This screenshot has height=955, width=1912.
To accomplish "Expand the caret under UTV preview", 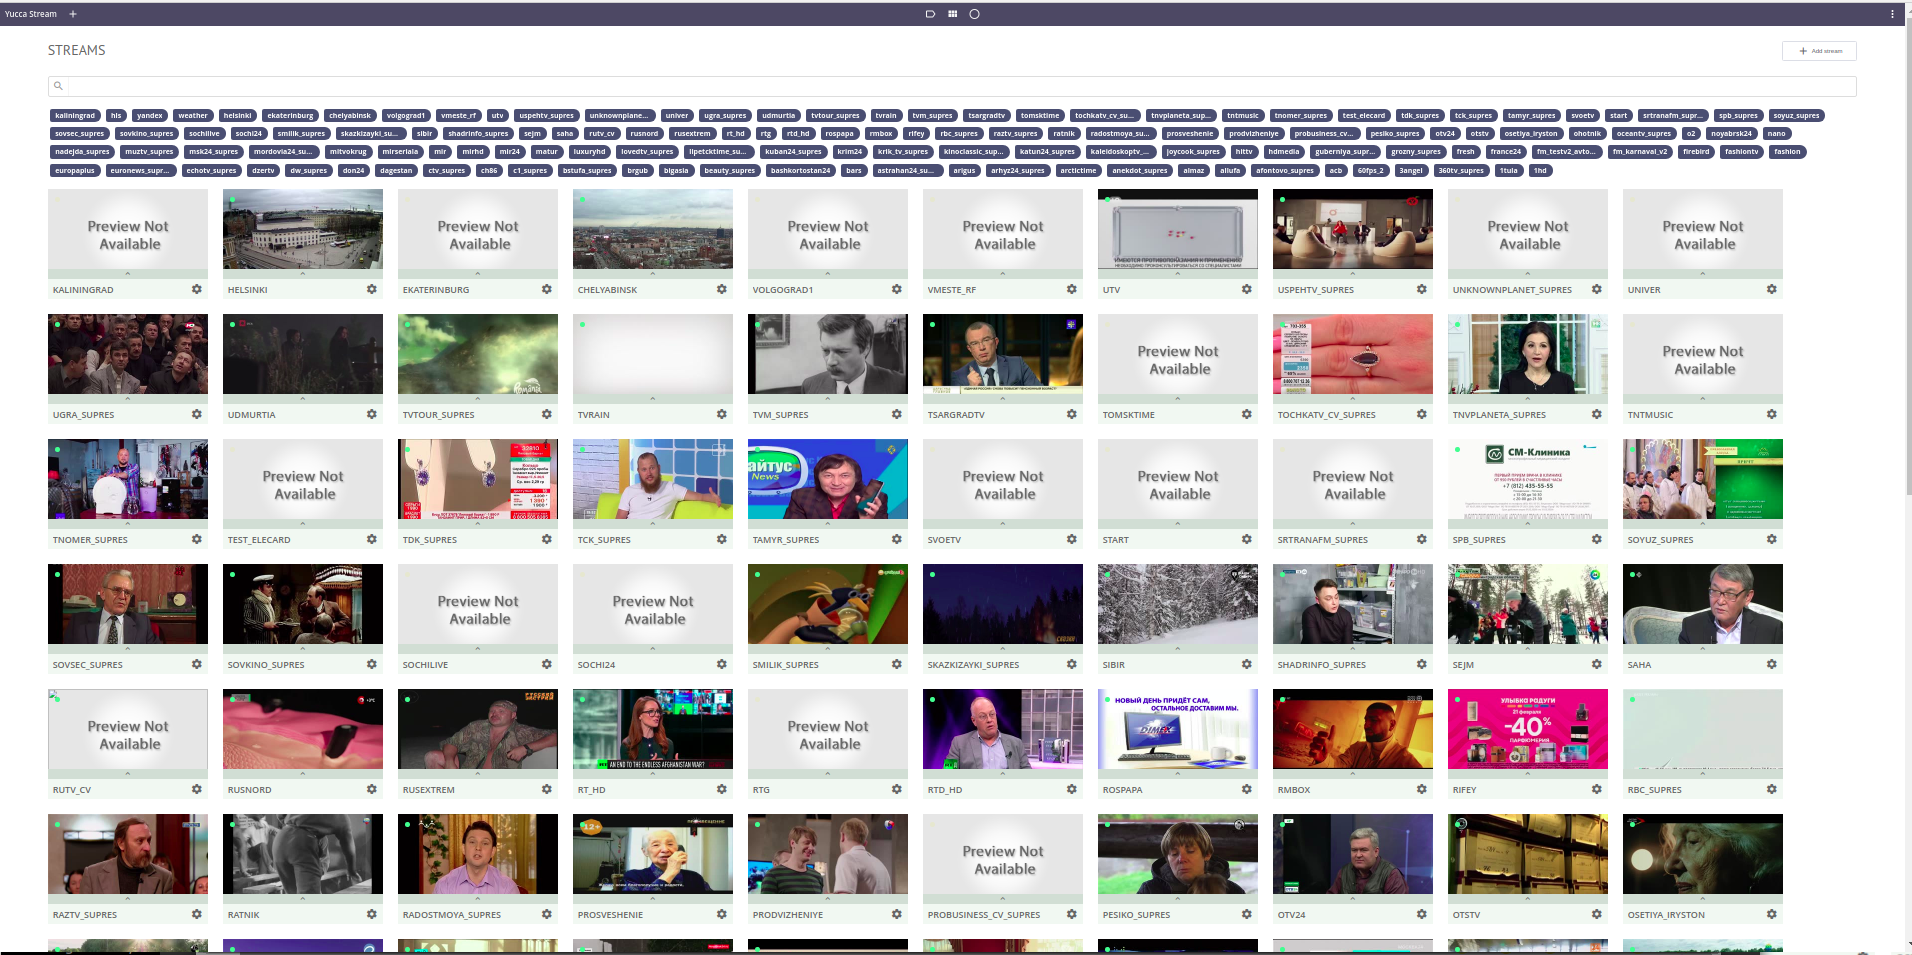I will coord(1178,273).
